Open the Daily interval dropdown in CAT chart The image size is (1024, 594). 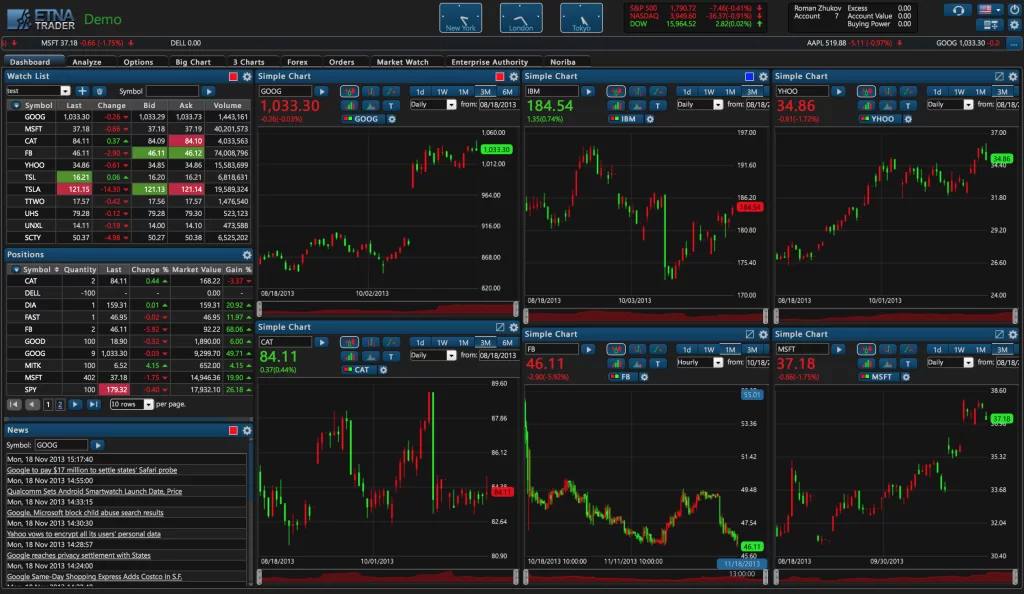(432, 355)
